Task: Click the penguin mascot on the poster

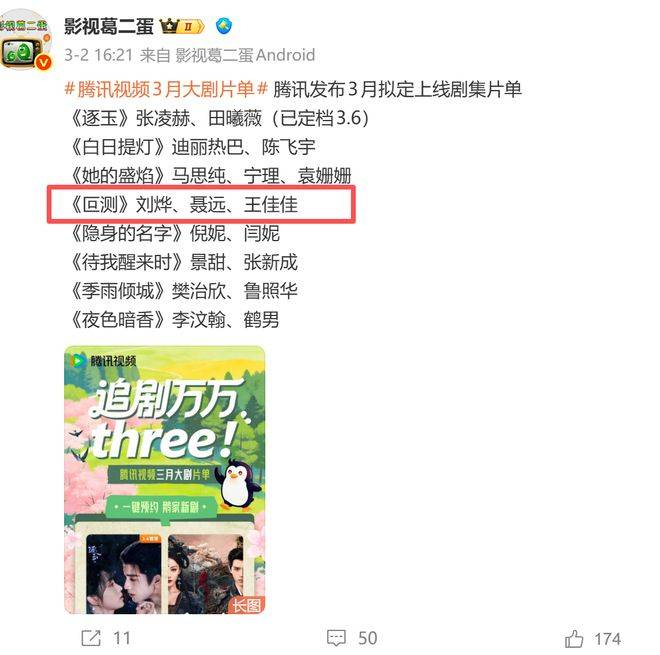Action: click(238, 484)
